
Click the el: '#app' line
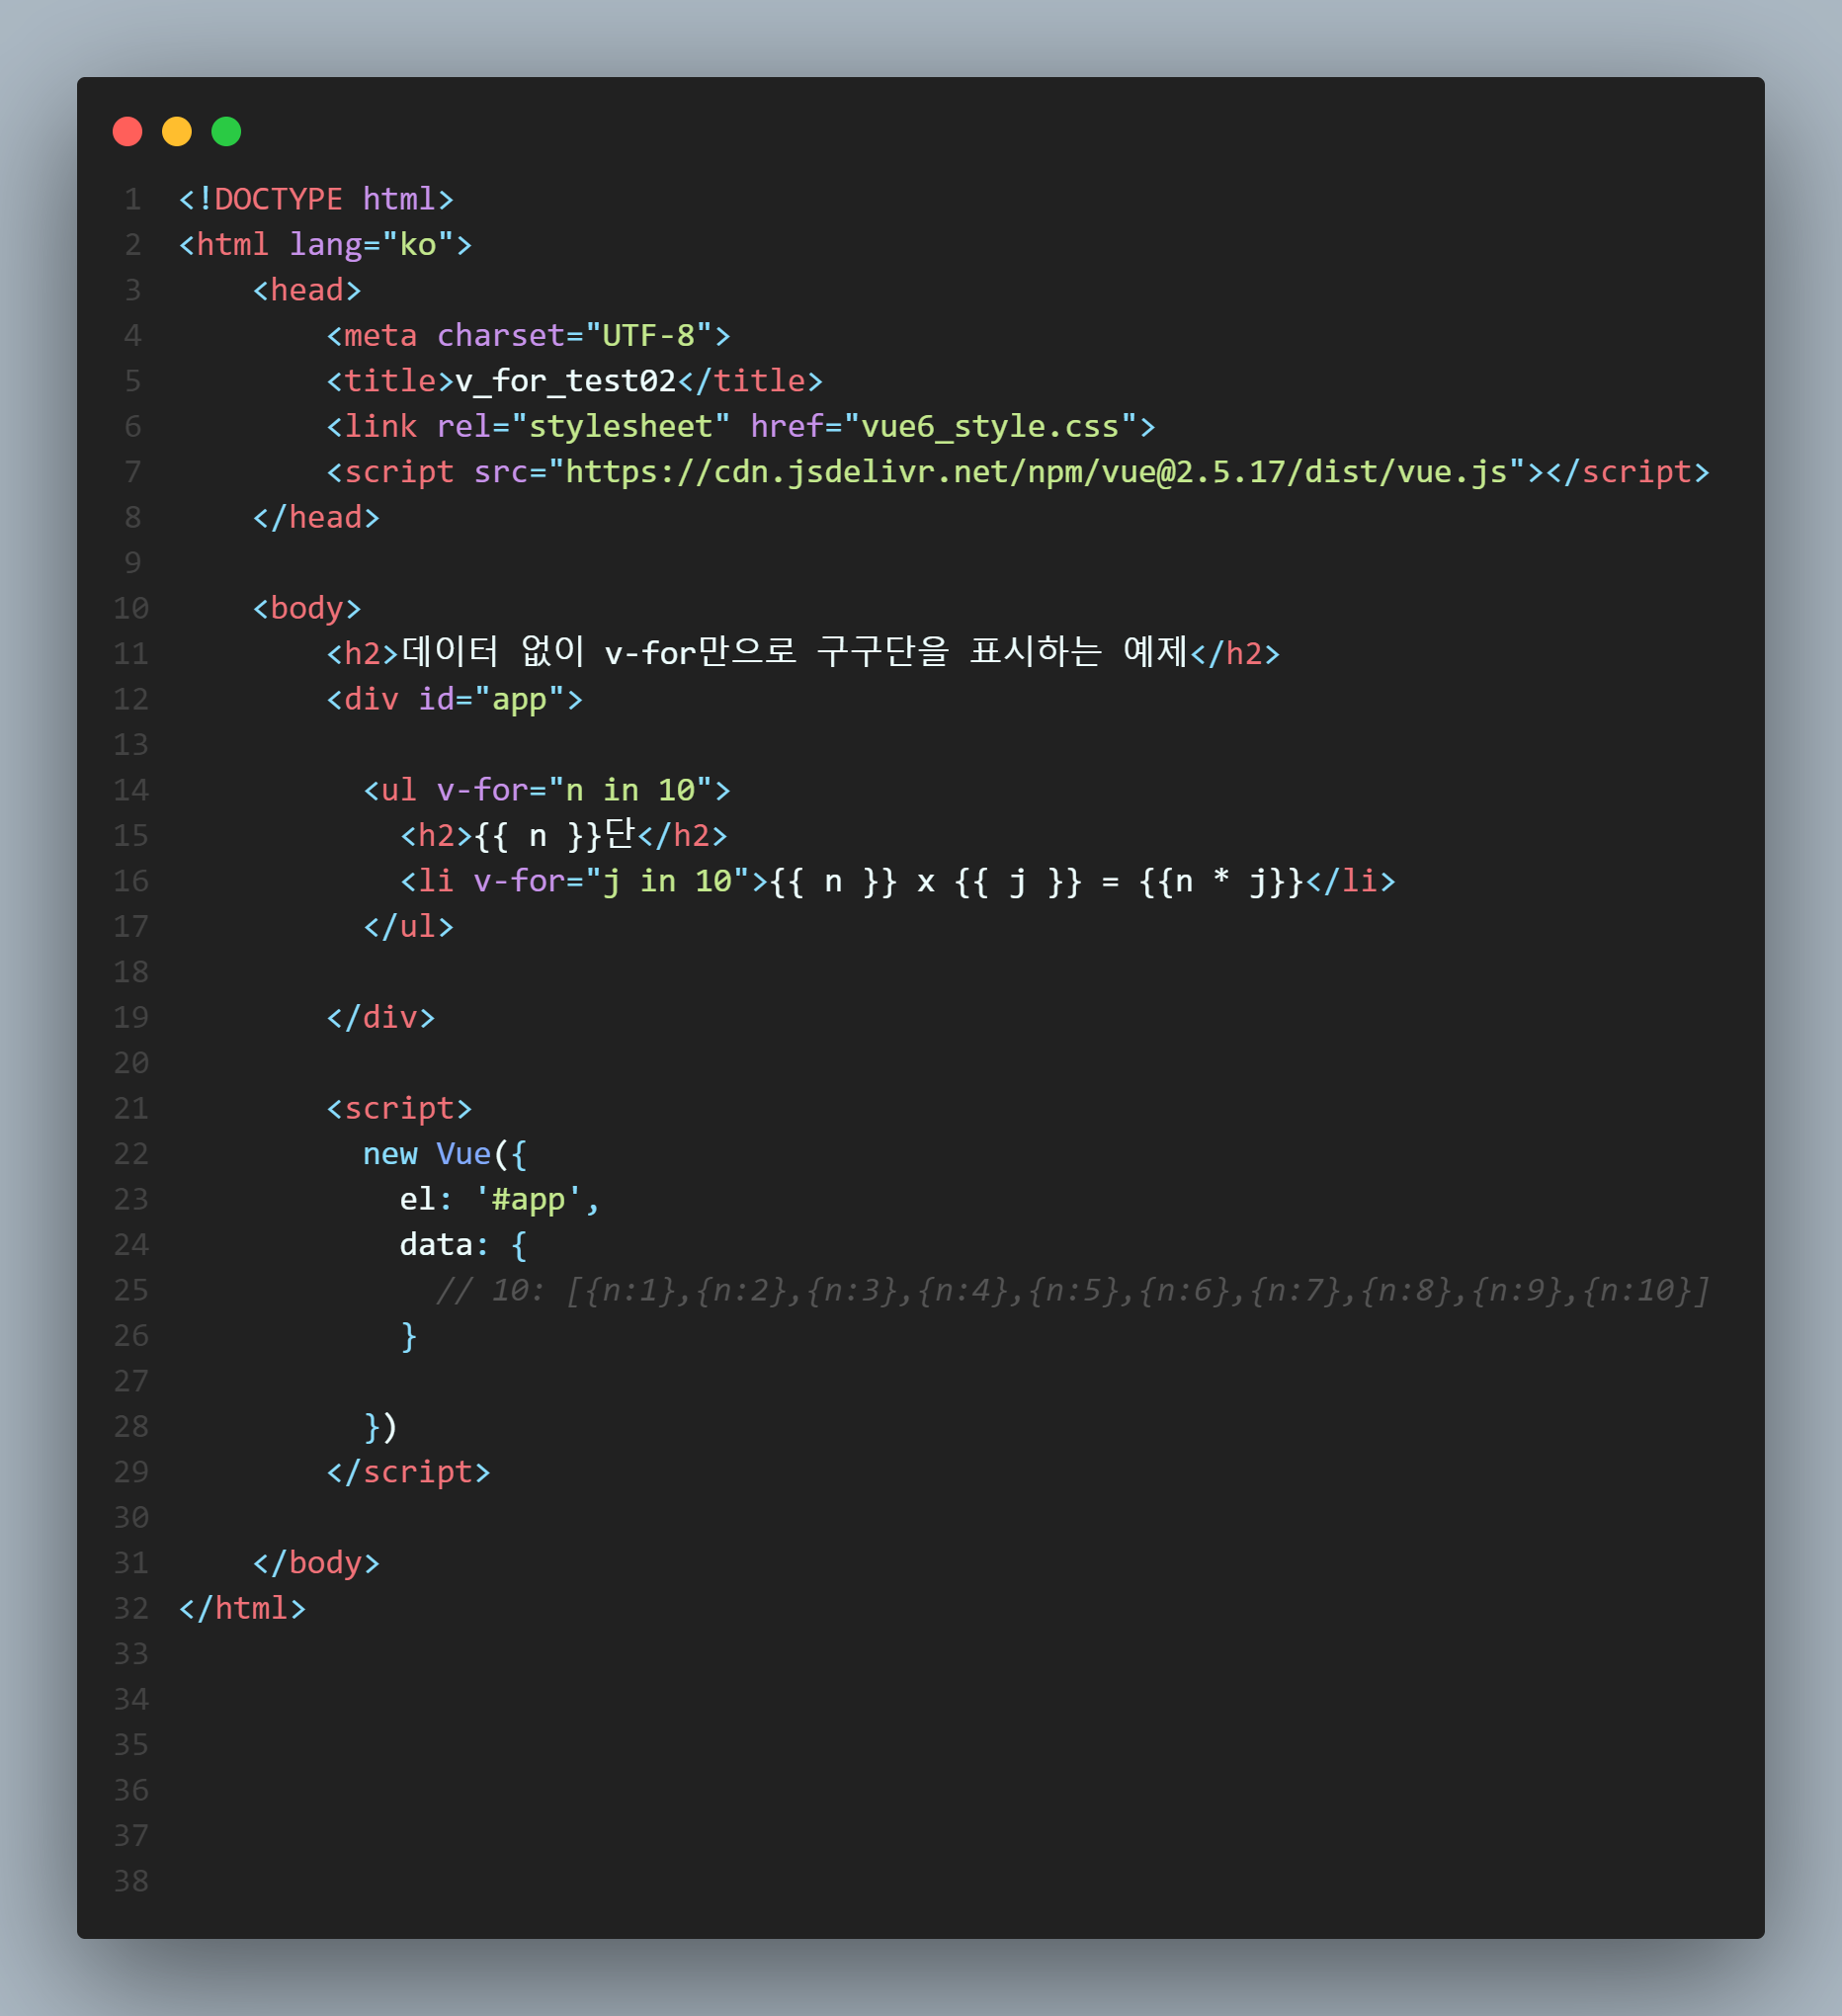[x=500, y=1200]
